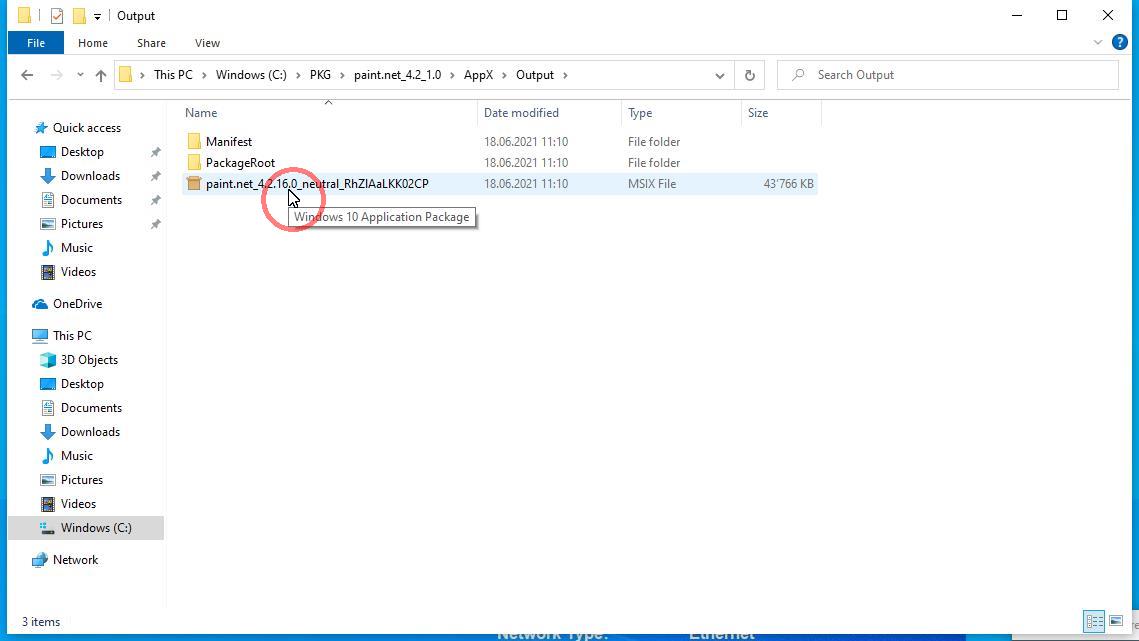Open Explorer Help question mark icon
Image resolution: width=1139 pixels, height=641 pixels.
coord(1120,43)
